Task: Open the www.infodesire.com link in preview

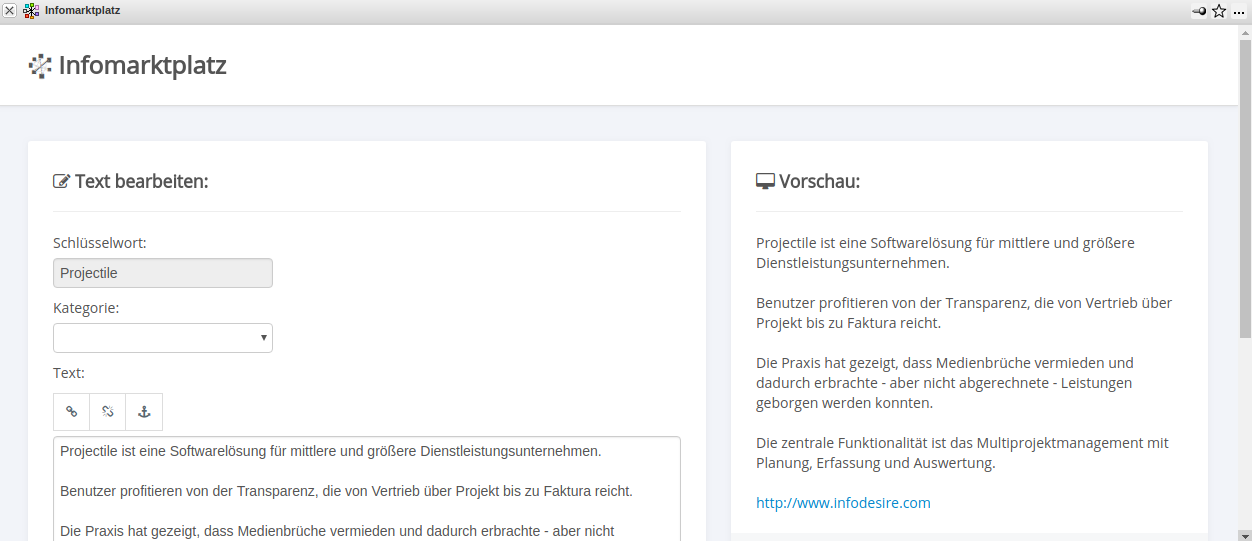Action: (843, 503)
